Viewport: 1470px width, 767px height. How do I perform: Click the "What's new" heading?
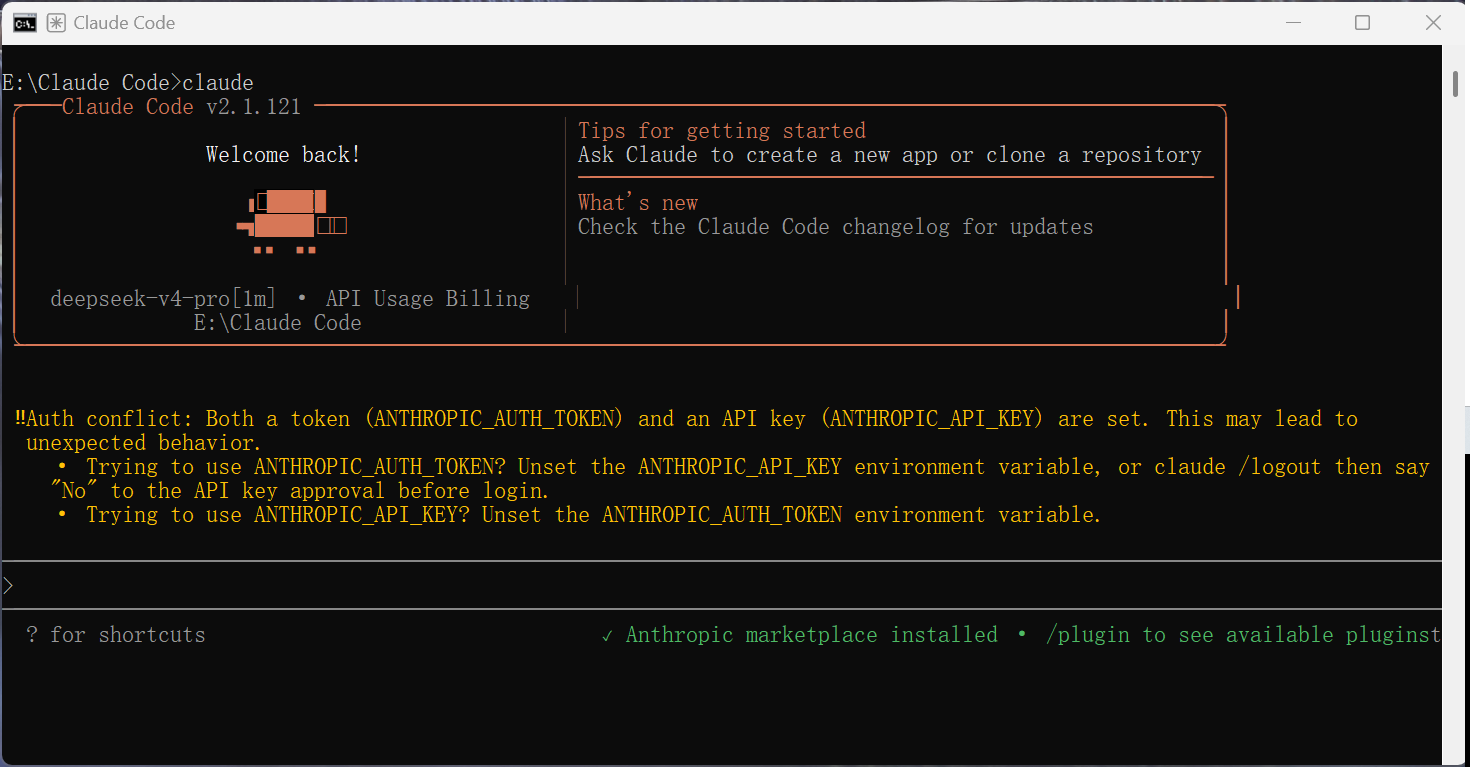pos(638,203)
